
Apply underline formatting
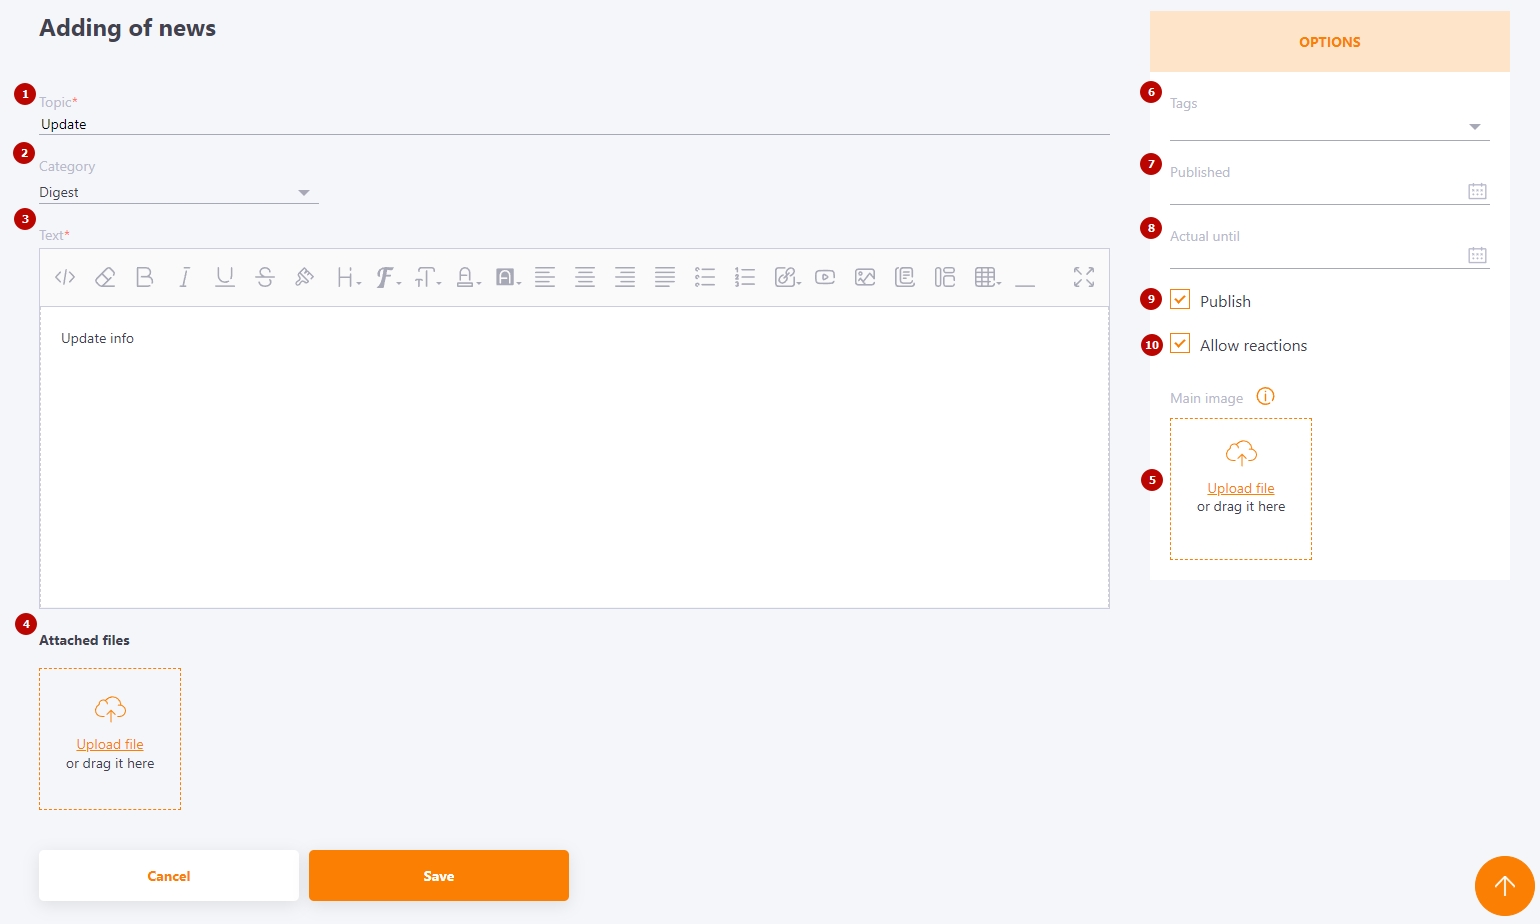pyautogui.click(x=225, y=277)
